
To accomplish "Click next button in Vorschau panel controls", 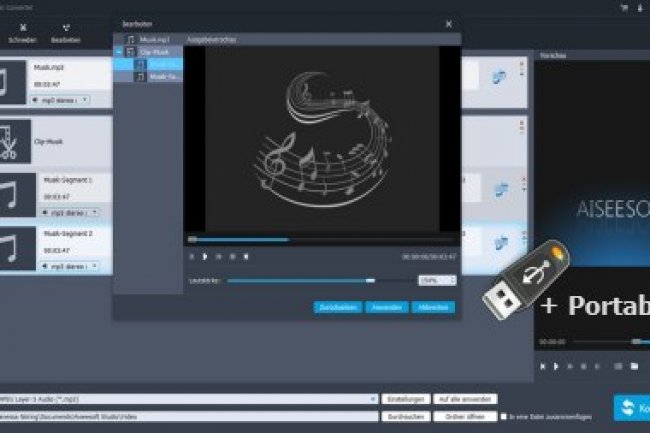I will coord(570,366).
